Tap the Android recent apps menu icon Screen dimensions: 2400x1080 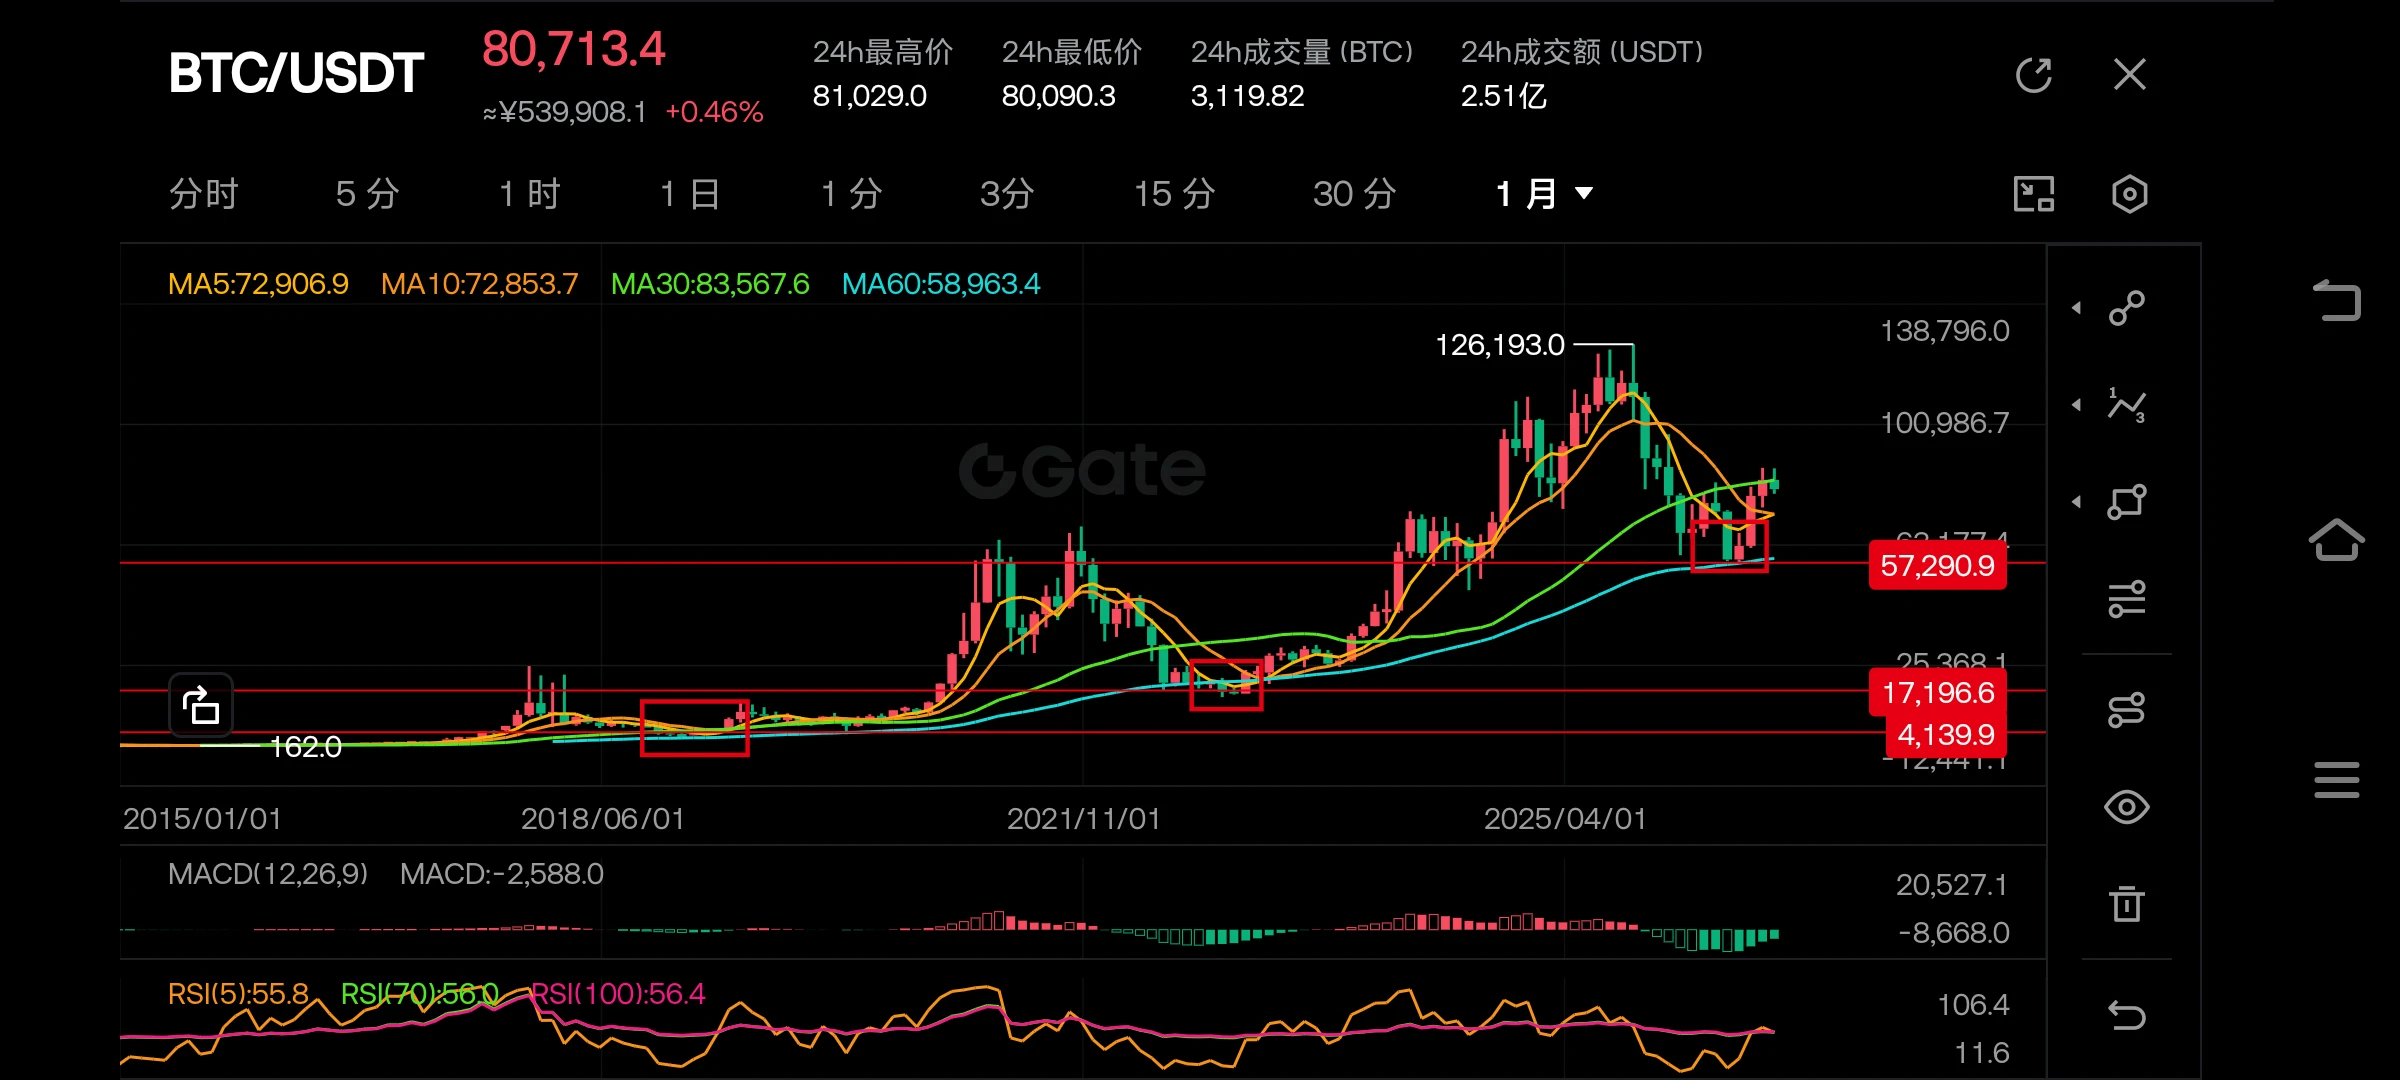[2337, 780]
